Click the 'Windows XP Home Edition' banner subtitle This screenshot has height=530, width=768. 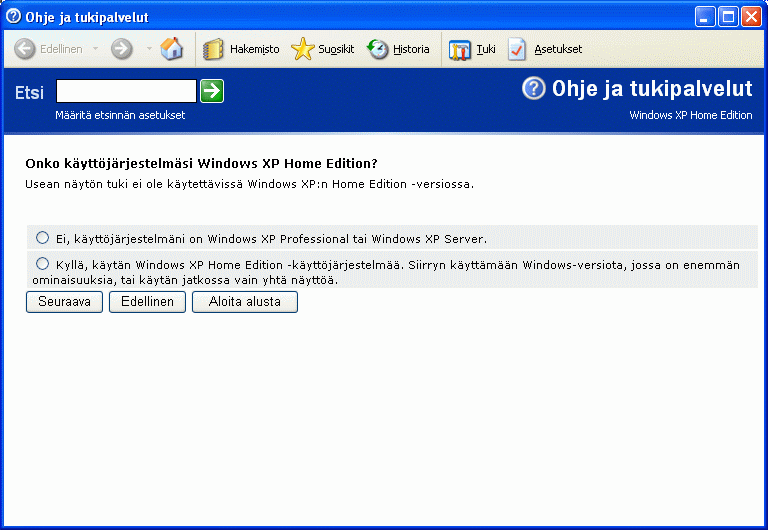(691, 115)
